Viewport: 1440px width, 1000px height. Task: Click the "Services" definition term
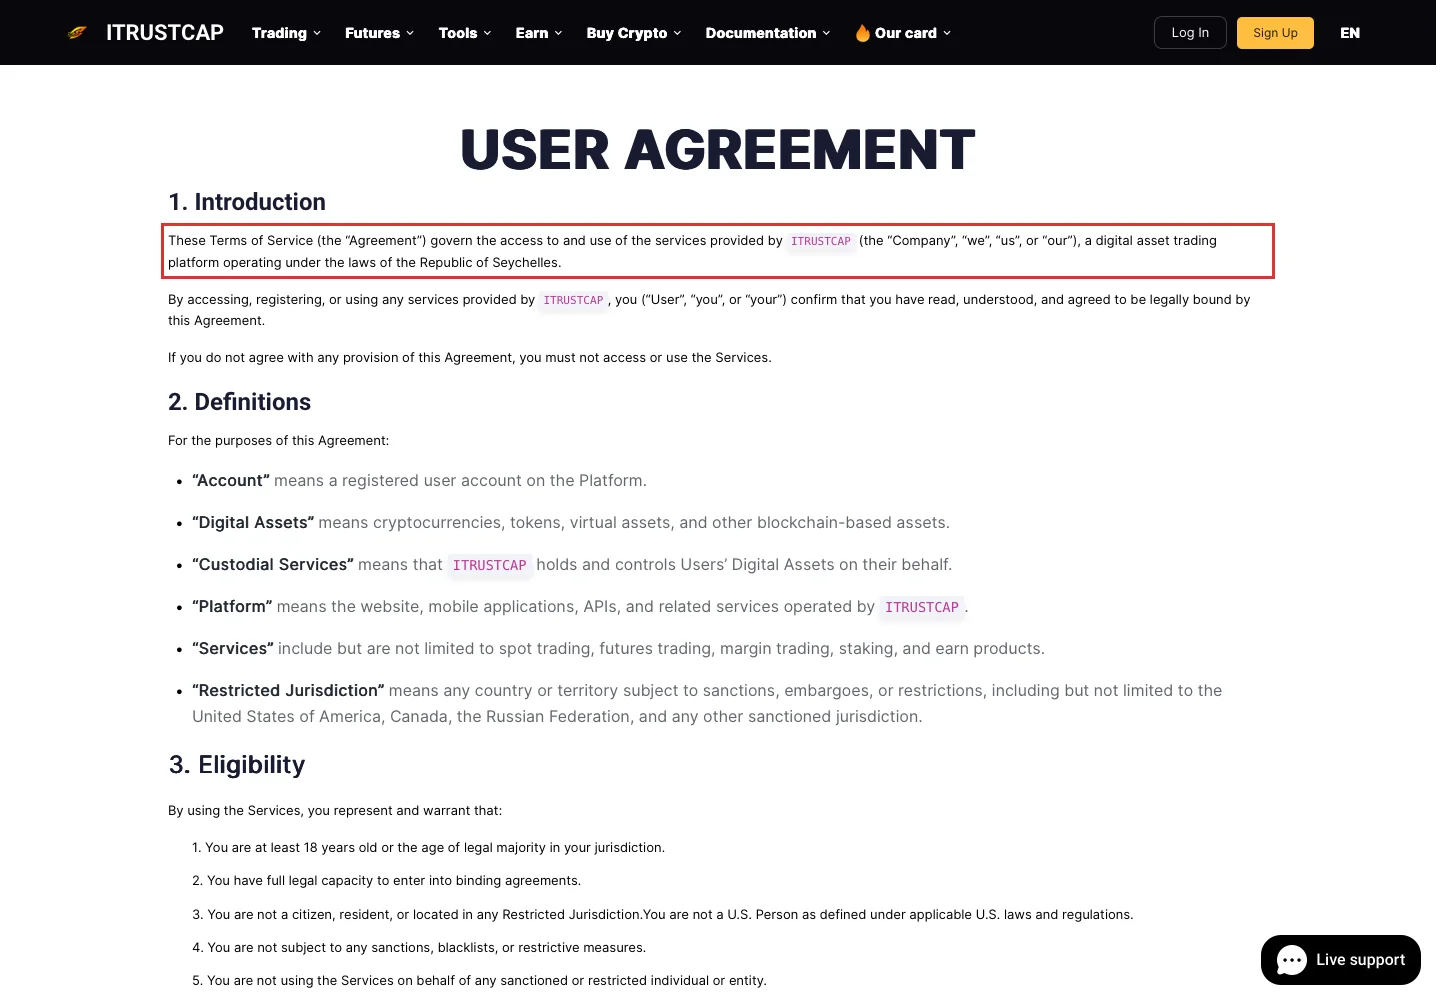[233, 649]
